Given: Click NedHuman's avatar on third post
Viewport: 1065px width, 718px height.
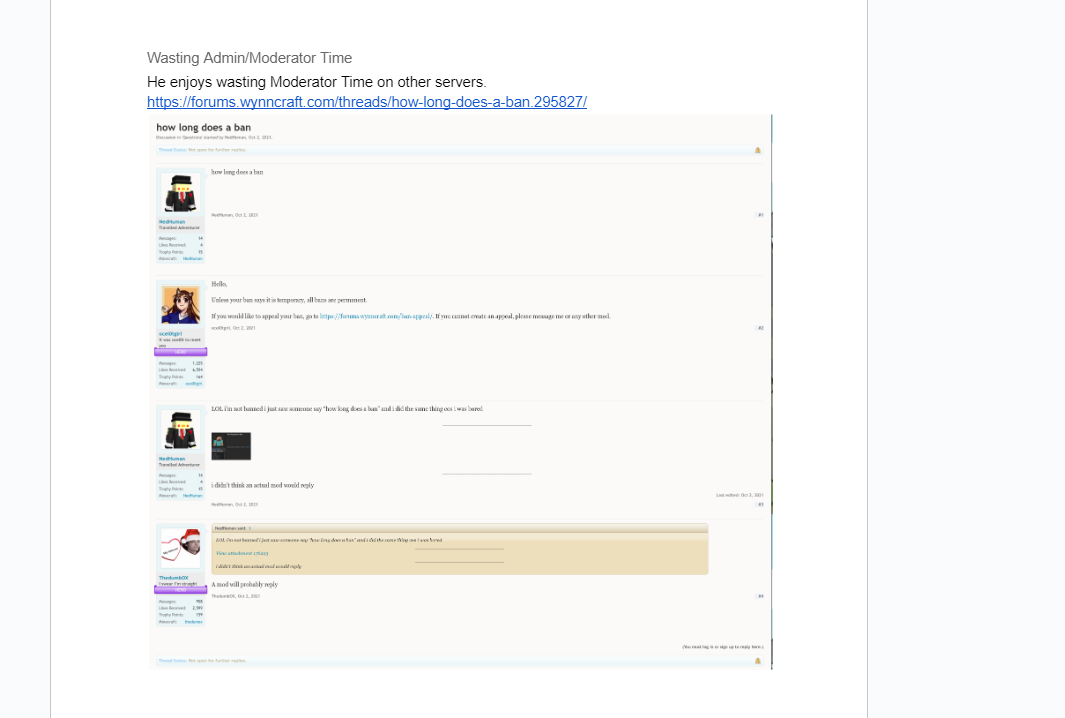Looking at the screenshot, I should pos(181,430).
